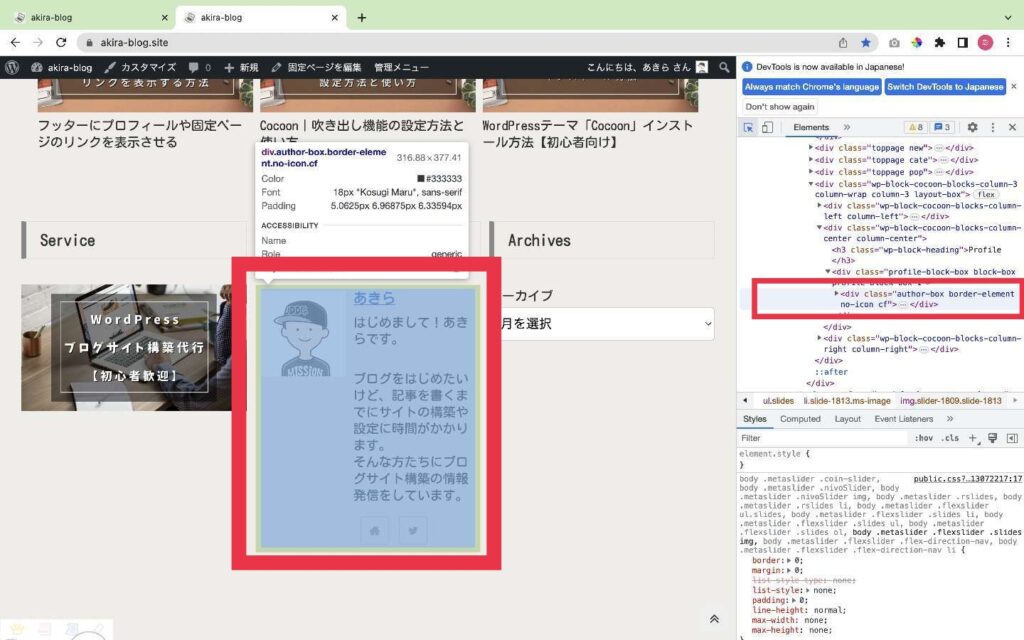Toggle element state with the :hov button
Screen dimensions: 1024x640
tap(923, 438)
